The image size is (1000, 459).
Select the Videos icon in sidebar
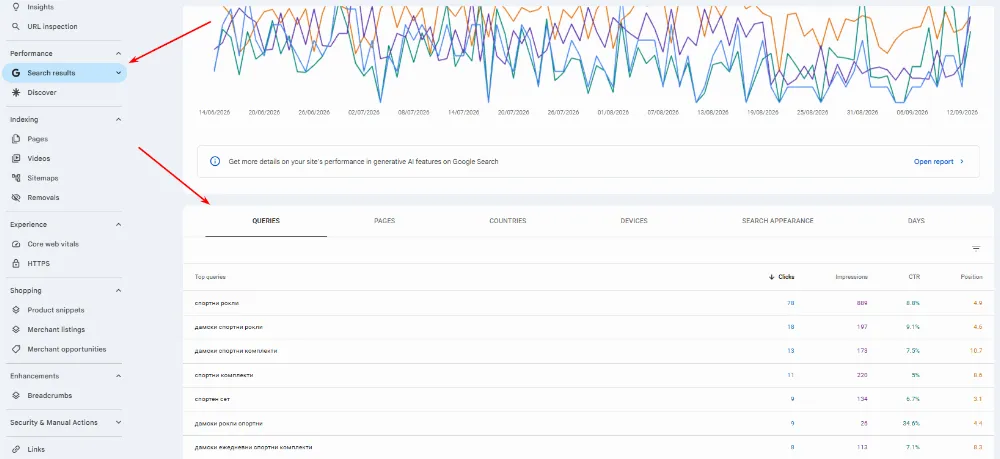click(16, 159)
